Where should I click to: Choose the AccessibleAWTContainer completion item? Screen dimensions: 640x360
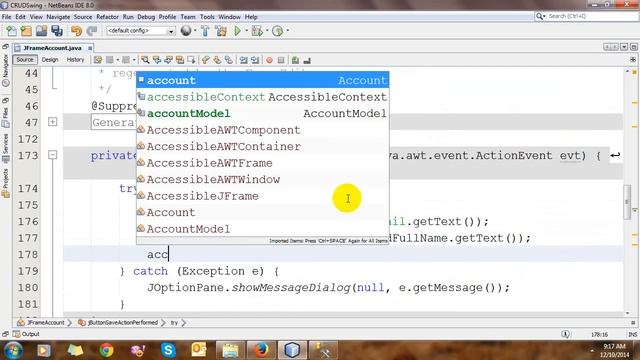point(263,147)
